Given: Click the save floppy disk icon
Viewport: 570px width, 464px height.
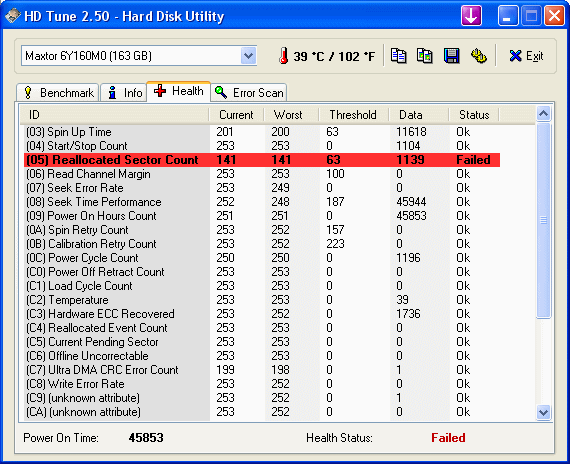Looking at the screenshot, I should (x=451, y=56).
